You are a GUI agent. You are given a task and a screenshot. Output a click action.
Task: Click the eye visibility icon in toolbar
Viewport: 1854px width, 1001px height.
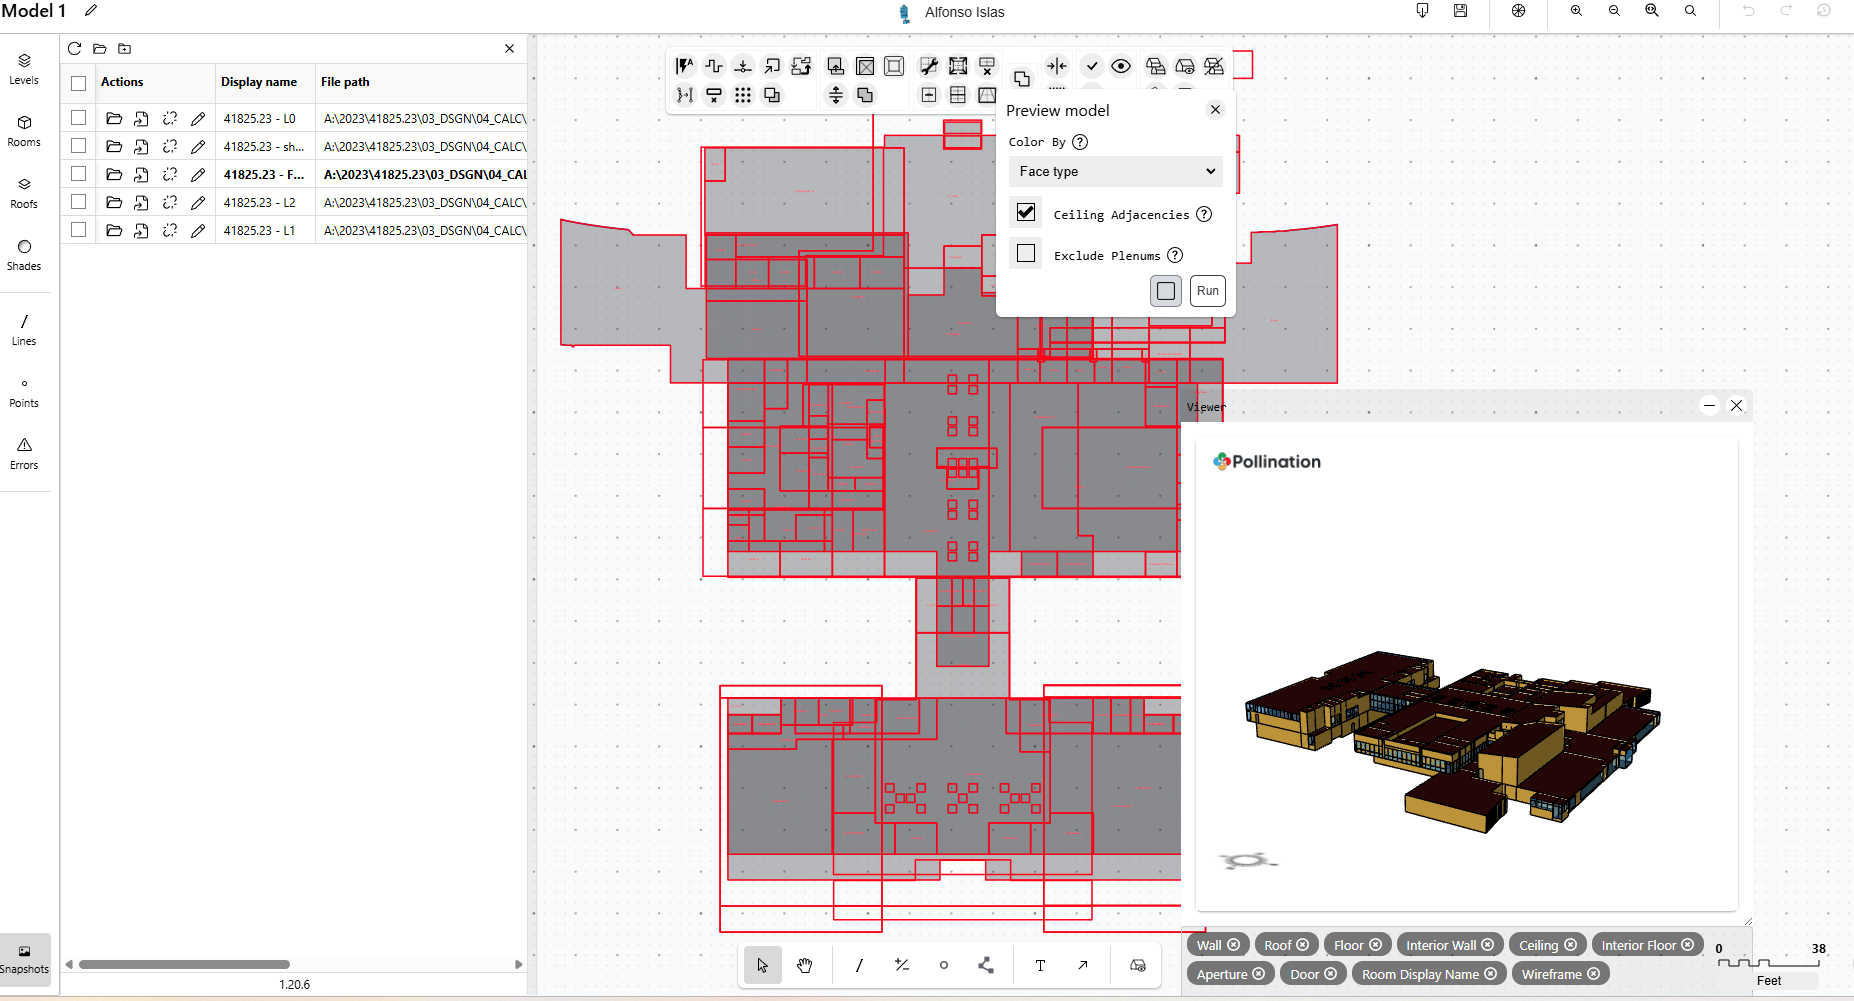[x=1121, y=66]
